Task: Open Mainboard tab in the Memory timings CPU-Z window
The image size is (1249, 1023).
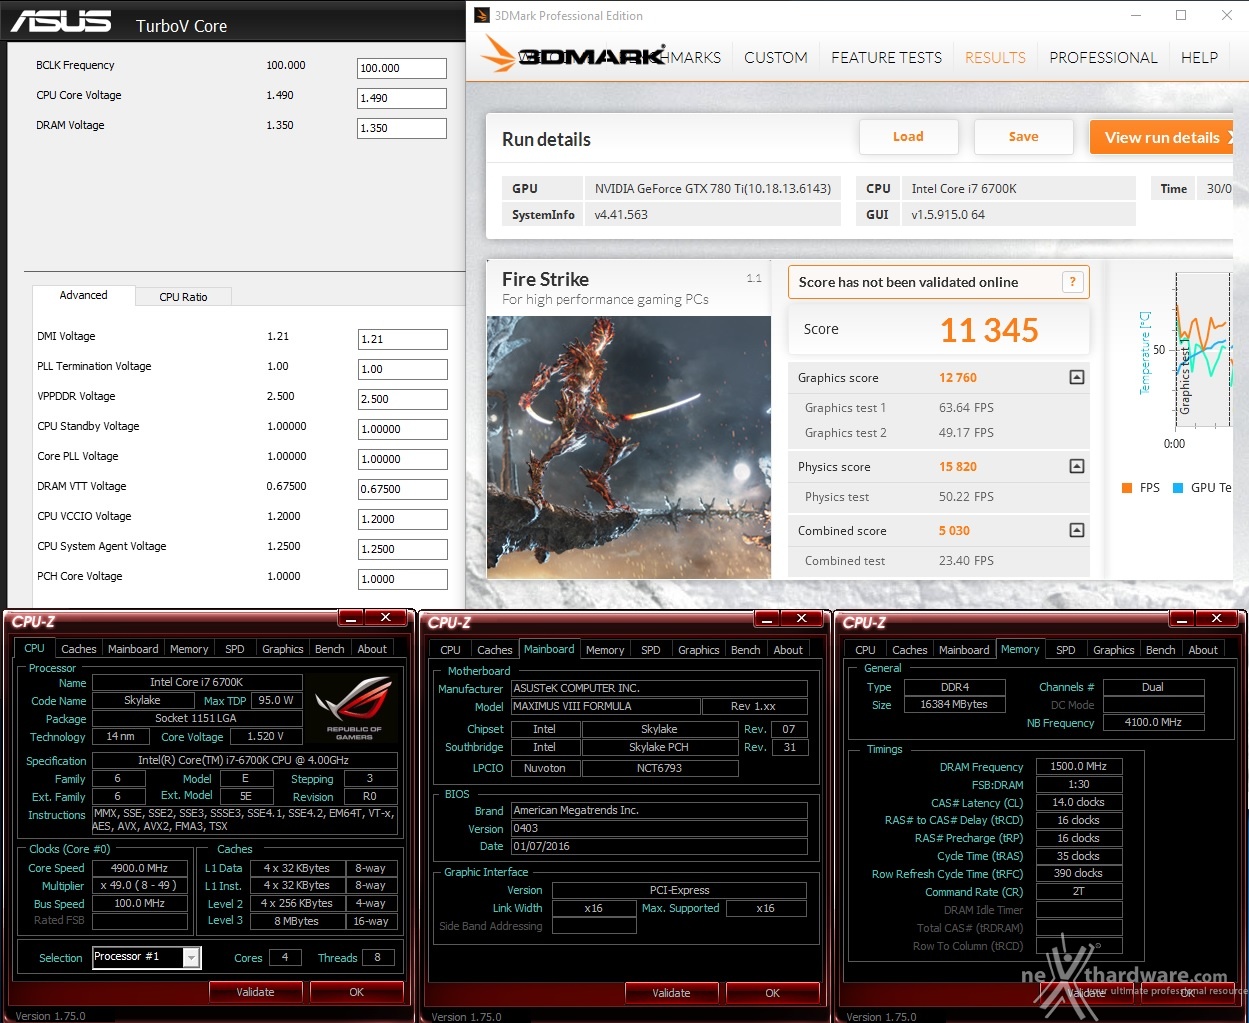Action: click(964, 650)
